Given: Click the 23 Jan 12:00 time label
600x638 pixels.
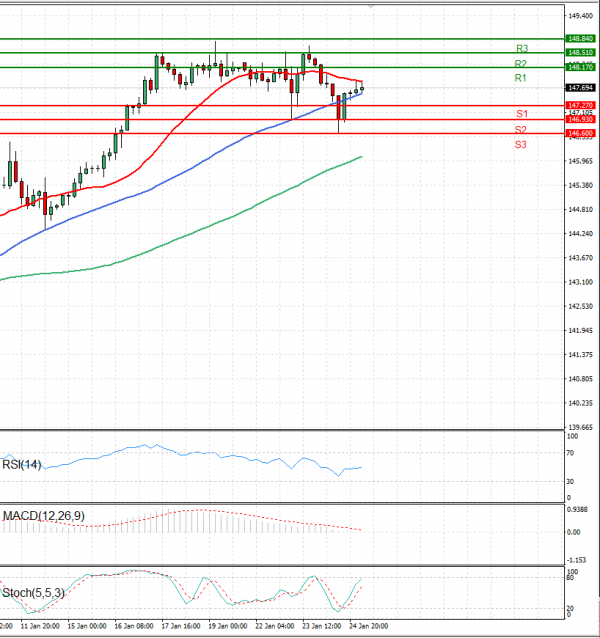Looking at the screenshot, I should (x=322, y=626).
